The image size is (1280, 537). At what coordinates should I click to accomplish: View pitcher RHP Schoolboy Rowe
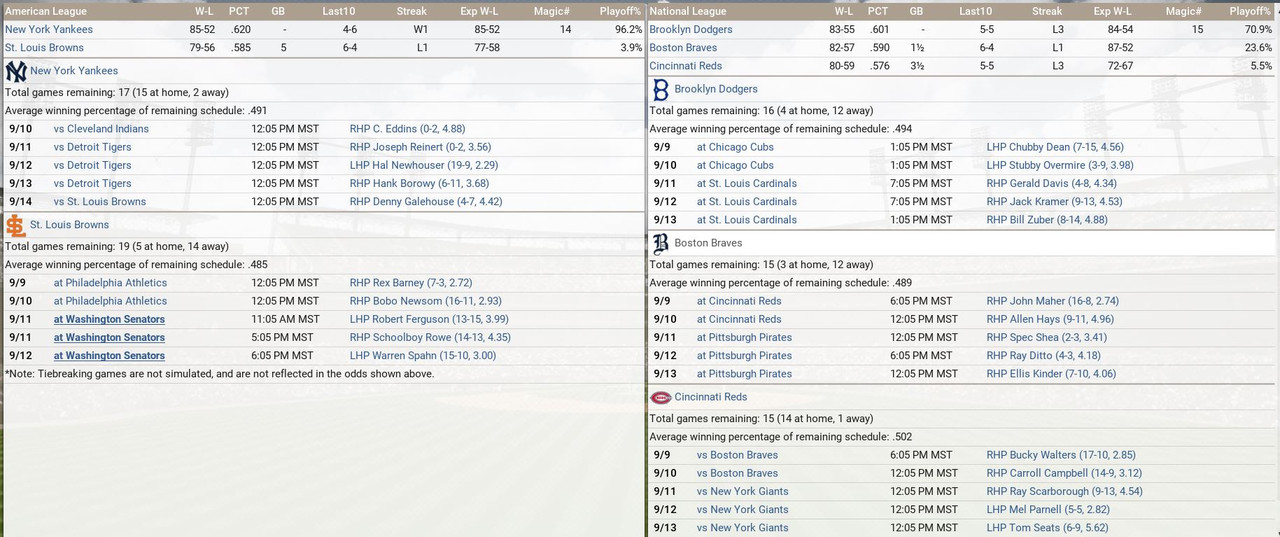pos(430,337)
